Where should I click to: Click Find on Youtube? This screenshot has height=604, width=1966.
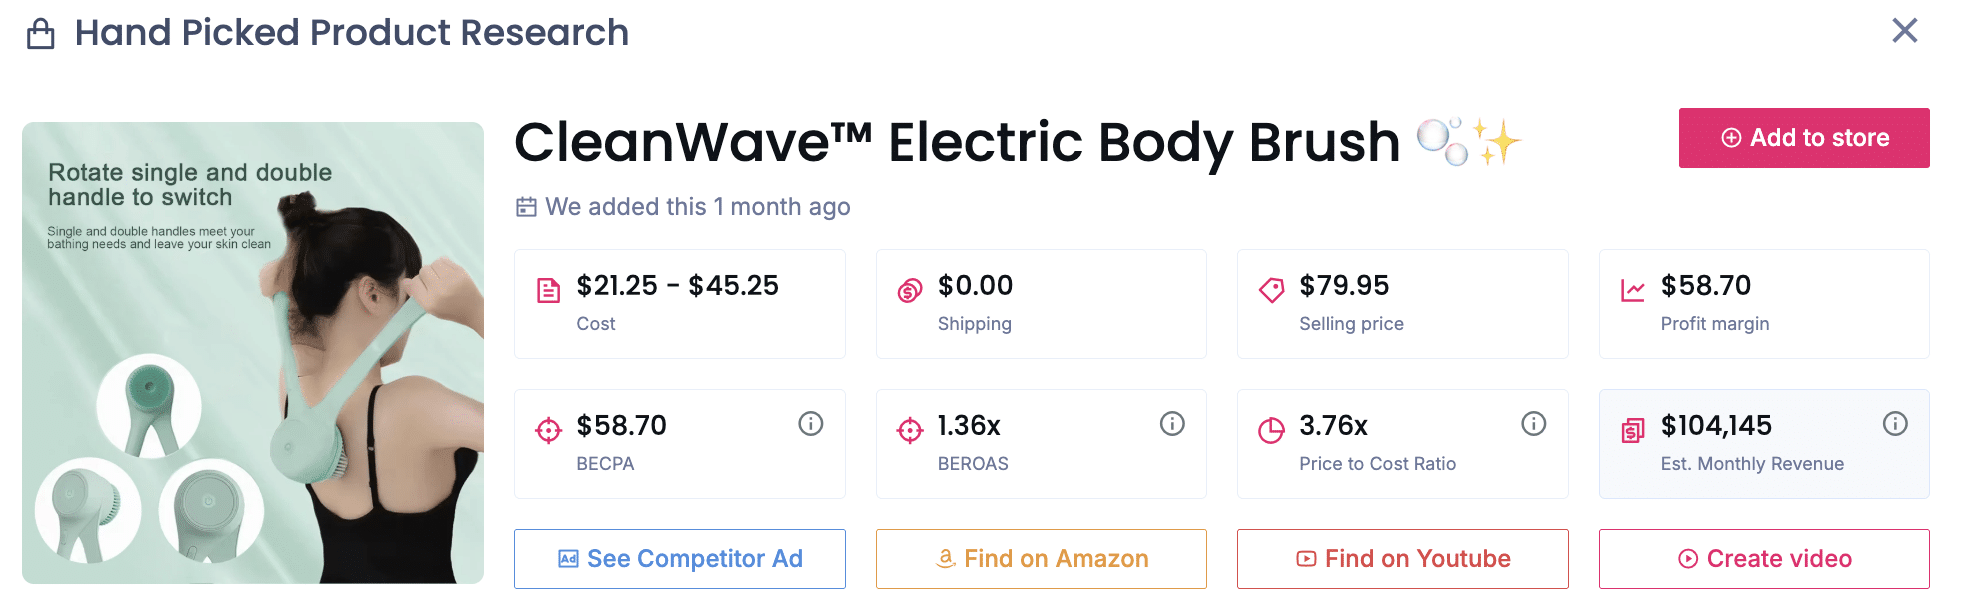[1402, 558]
